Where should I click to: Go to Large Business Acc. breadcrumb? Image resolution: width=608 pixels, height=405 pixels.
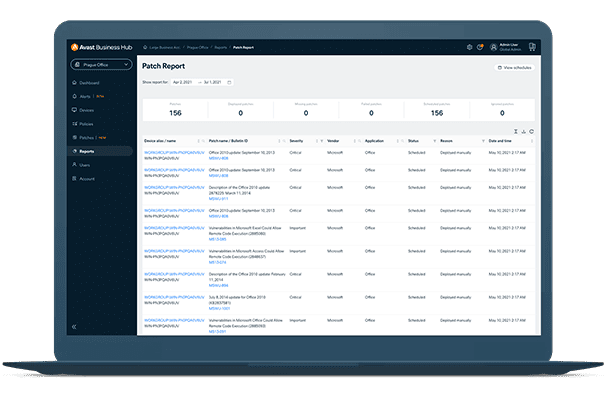tap(165, 47)
